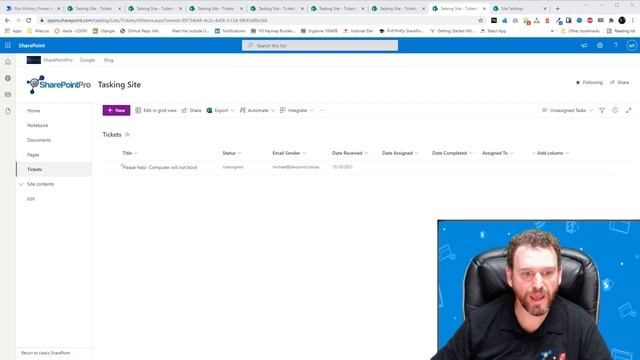
Task: Open the Assigned To column header menu
Action: 498,153
